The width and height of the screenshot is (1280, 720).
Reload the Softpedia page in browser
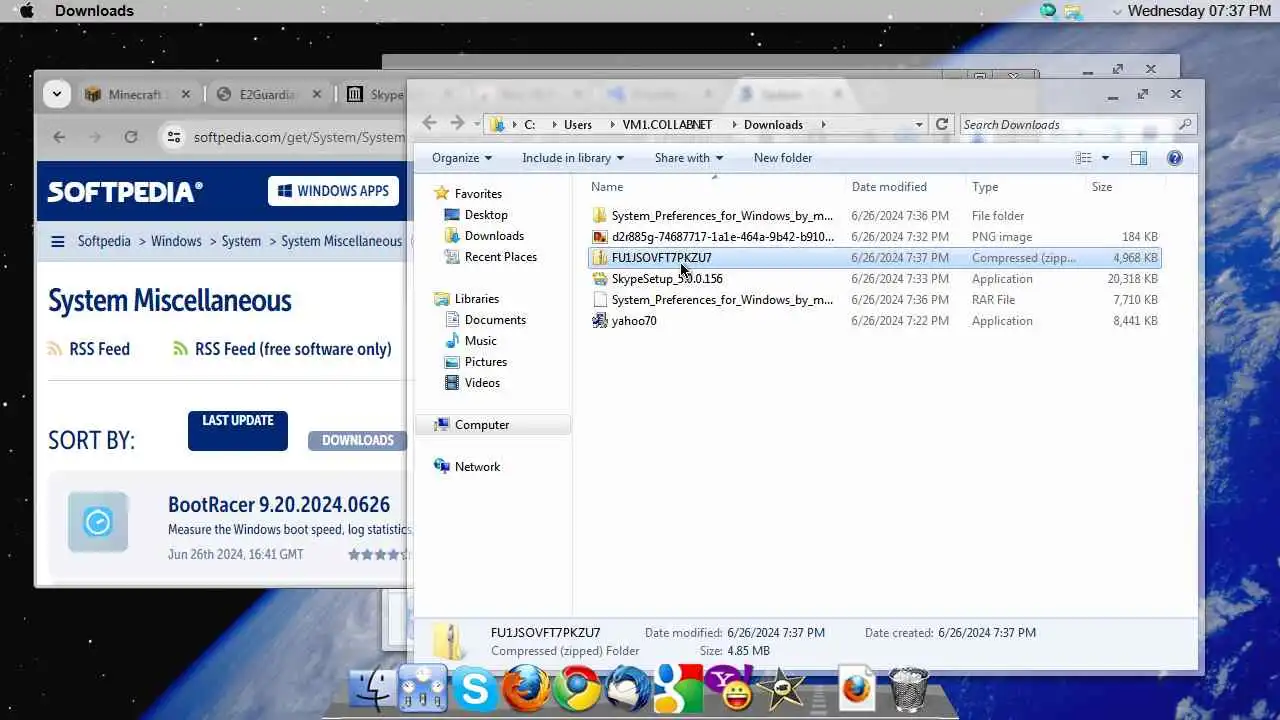(131, 137)
